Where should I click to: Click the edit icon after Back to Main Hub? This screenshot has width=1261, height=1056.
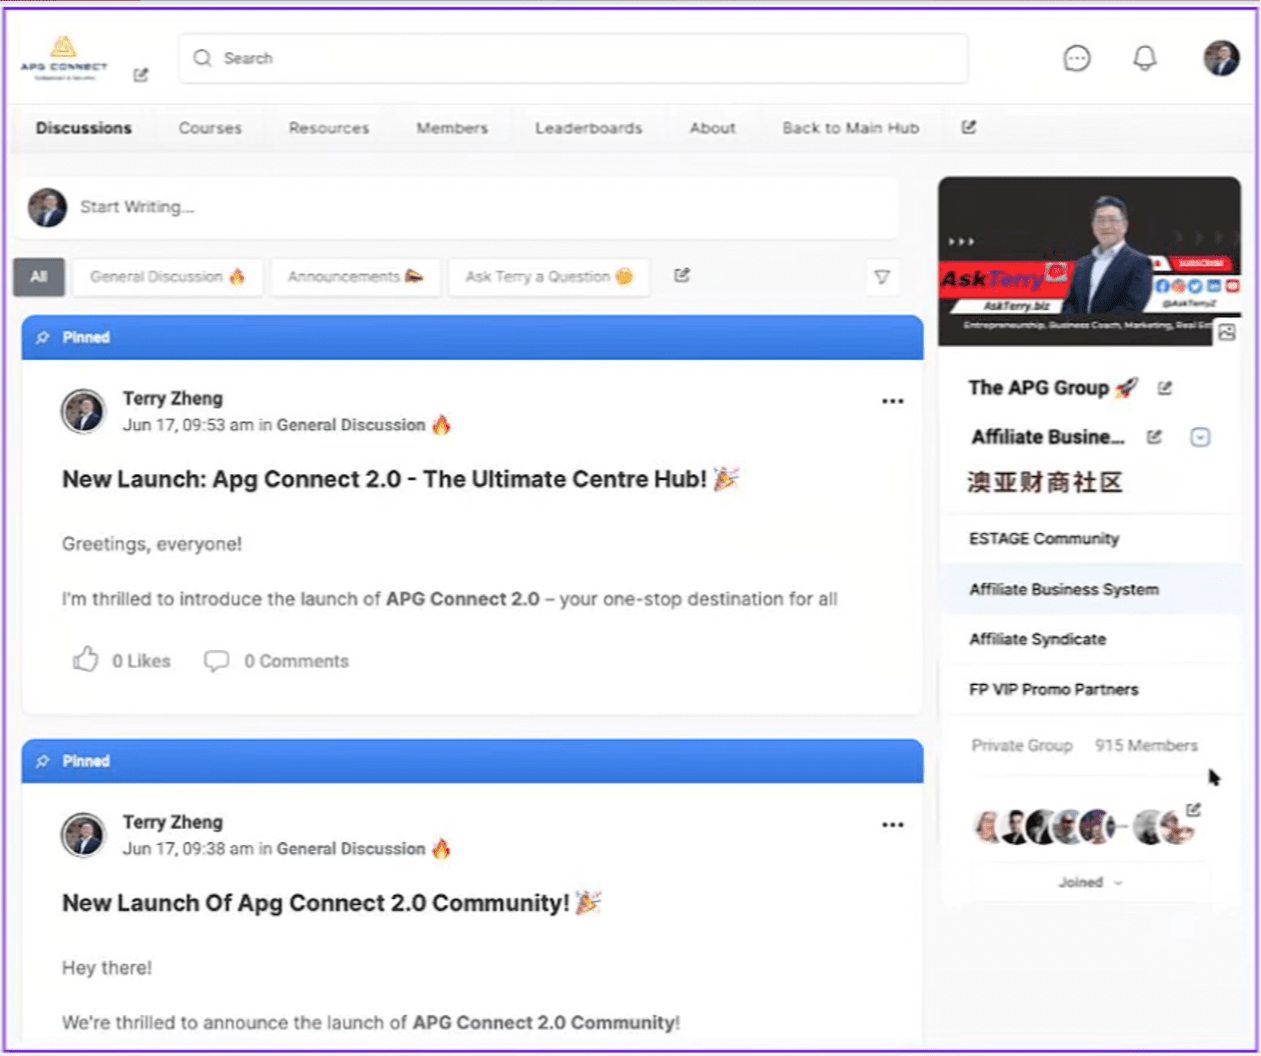point(969,127)
